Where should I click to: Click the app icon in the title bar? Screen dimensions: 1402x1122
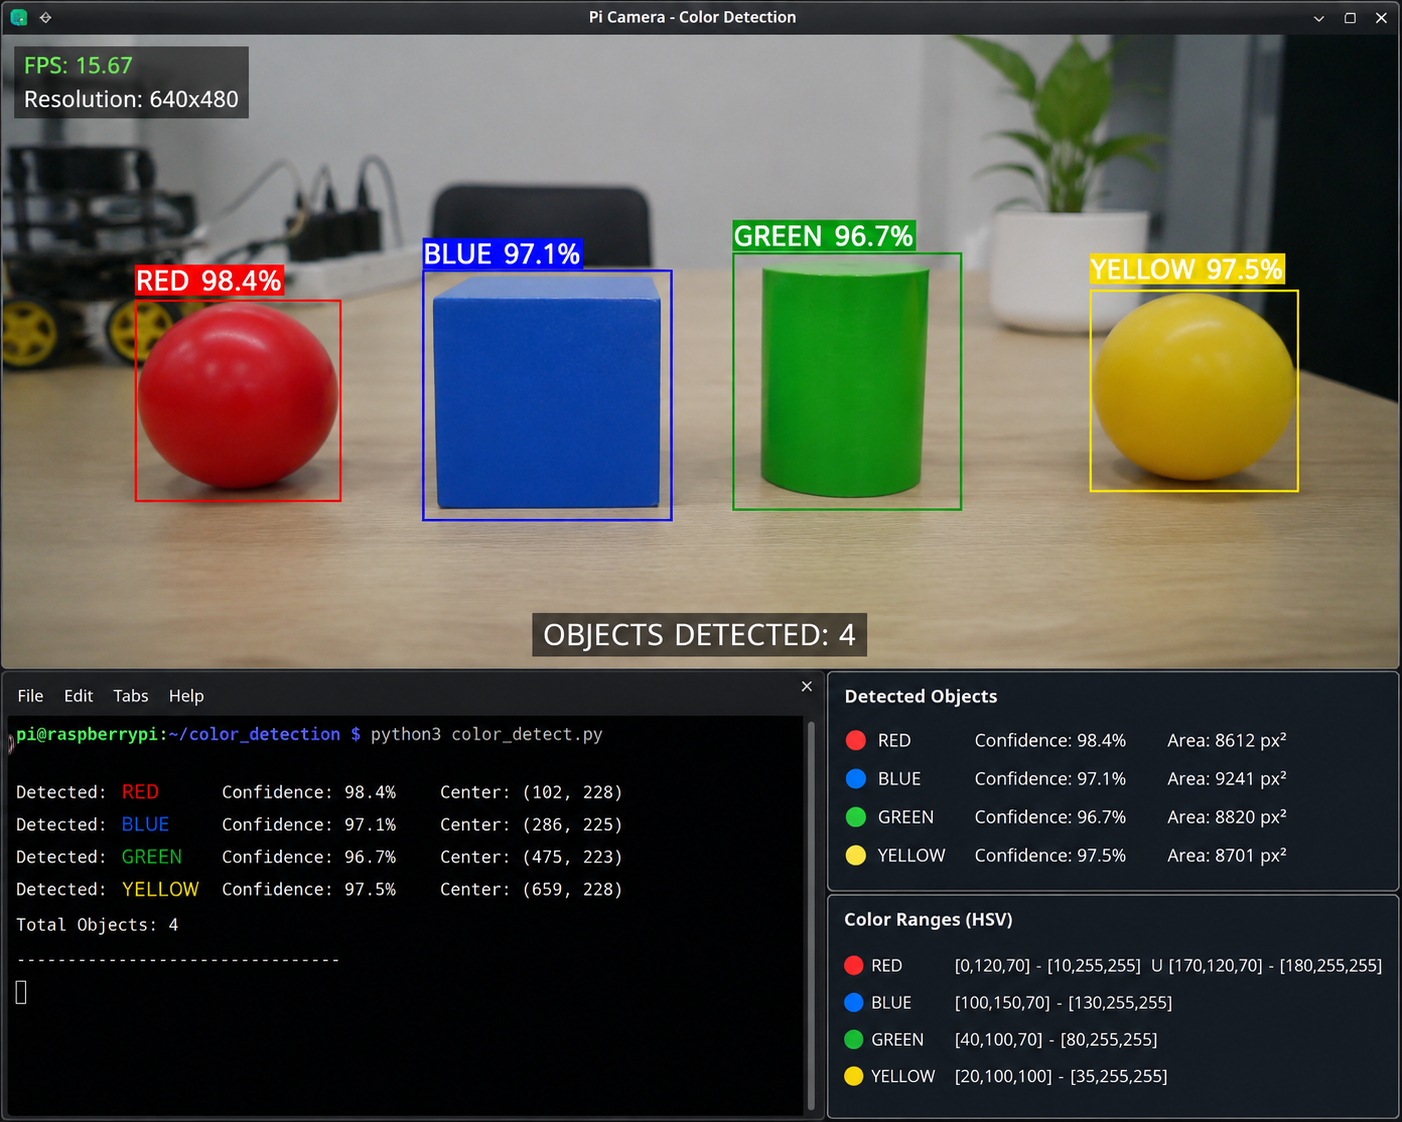tap(18, 17)
